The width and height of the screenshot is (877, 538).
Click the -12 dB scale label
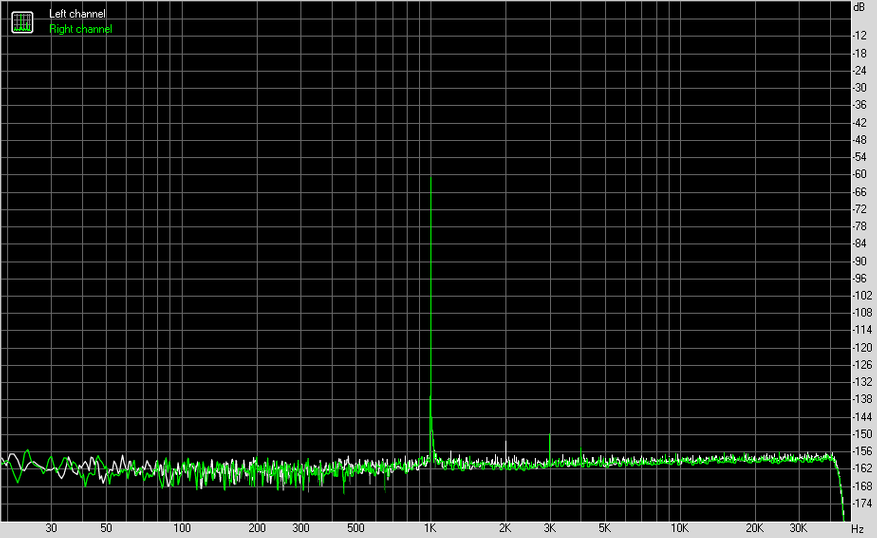point(860,36)
